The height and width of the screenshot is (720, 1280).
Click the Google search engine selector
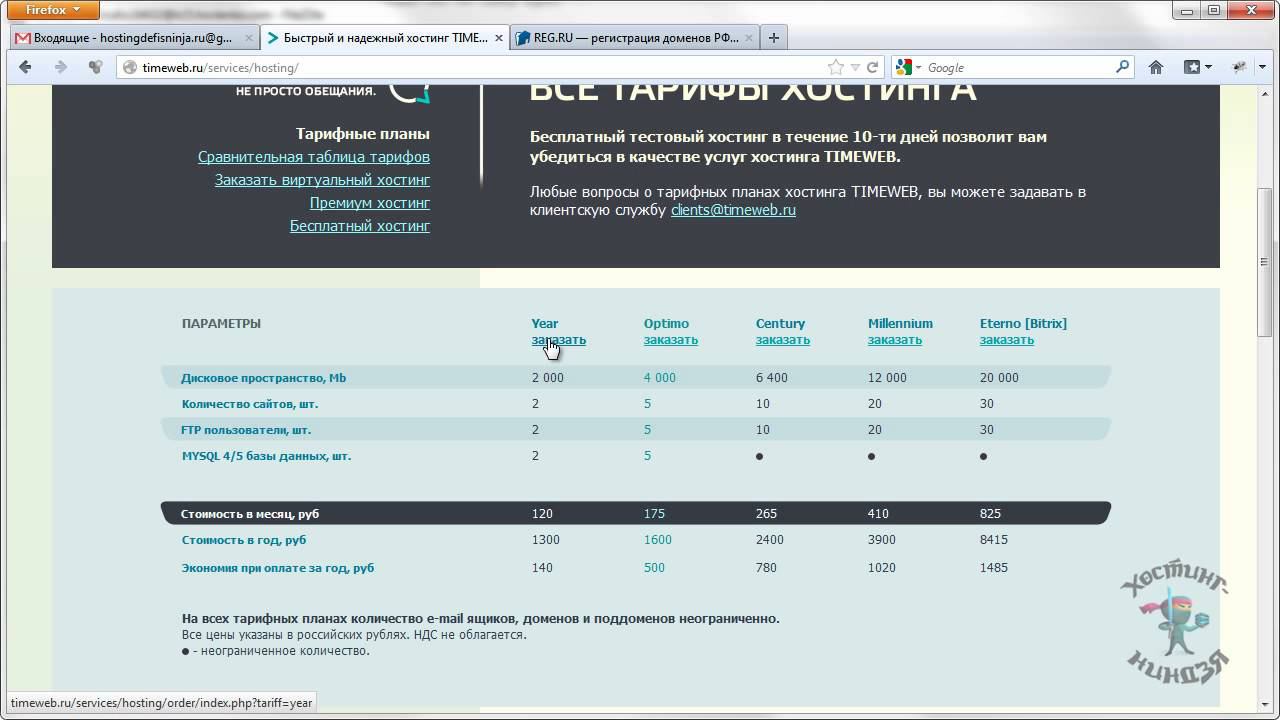click(x=908, y=67)
